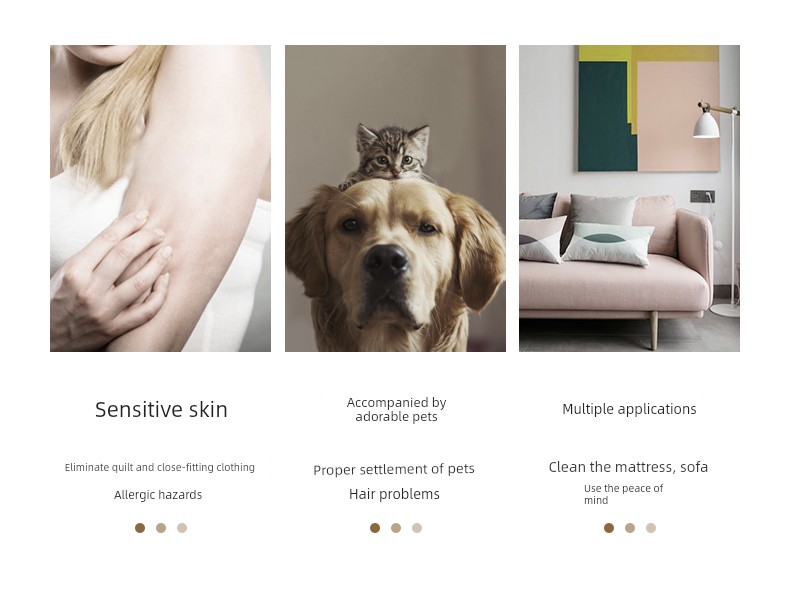Click dark brown dot under 'Use the peace of mind'
790x614 pixels.
point(609,528)
